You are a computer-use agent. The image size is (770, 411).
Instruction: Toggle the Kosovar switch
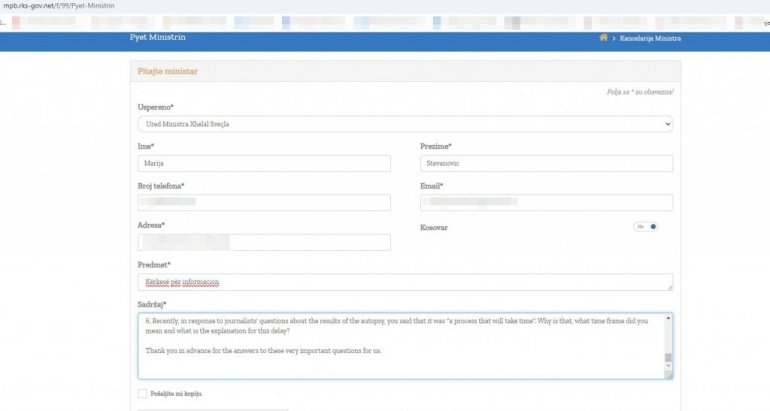(x=646, y=227)
